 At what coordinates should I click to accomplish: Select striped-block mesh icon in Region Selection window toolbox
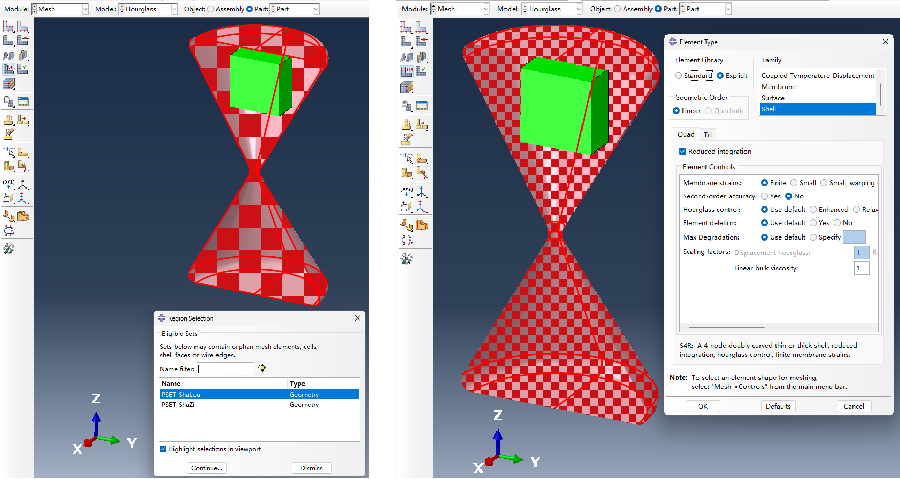click(9, 84)
